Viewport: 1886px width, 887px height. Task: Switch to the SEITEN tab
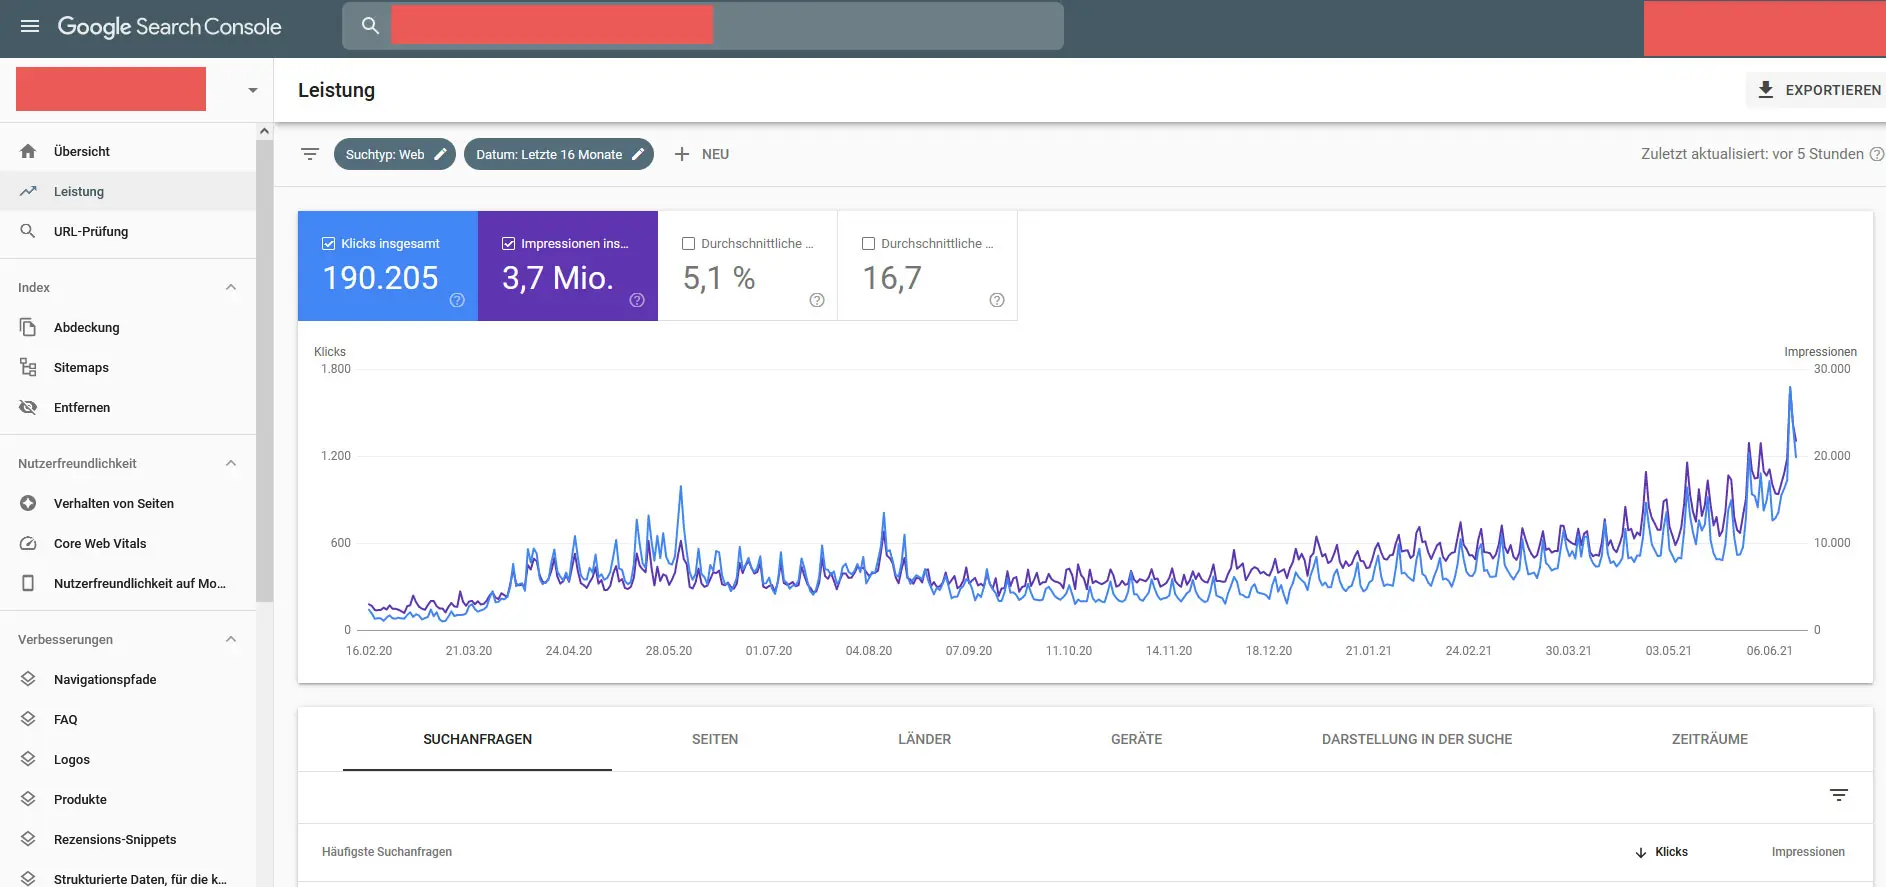point(715,739)
